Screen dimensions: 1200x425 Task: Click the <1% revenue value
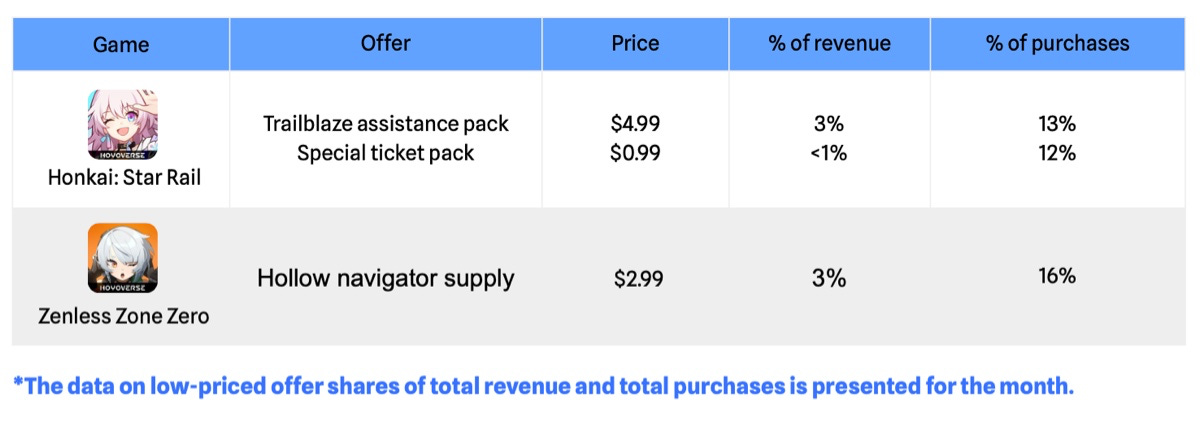click(x=829, y=153)
